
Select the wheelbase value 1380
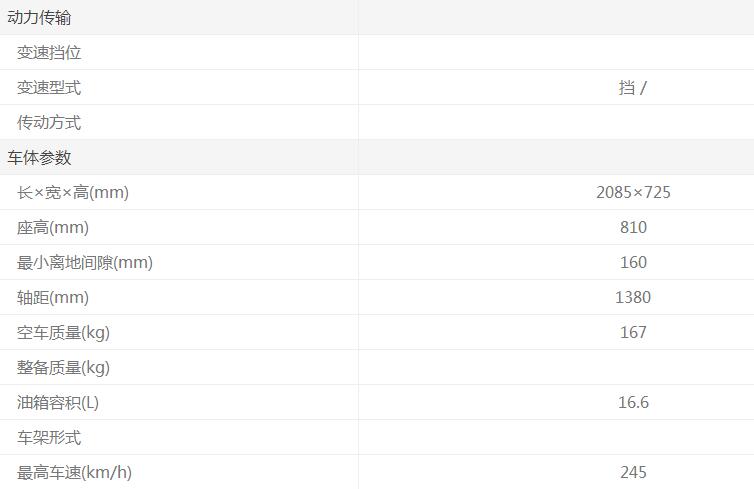coord(633,298)
